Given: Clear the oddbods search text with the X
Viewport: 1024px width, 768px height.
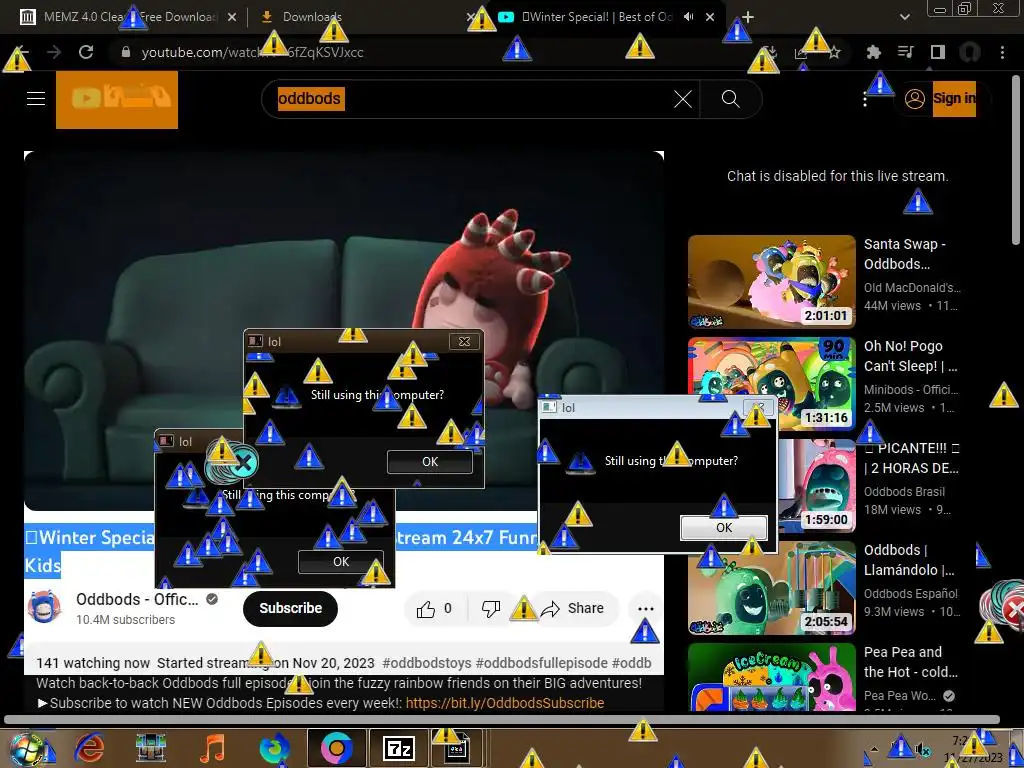Looking at the screenshot, I should coord(682,99).
